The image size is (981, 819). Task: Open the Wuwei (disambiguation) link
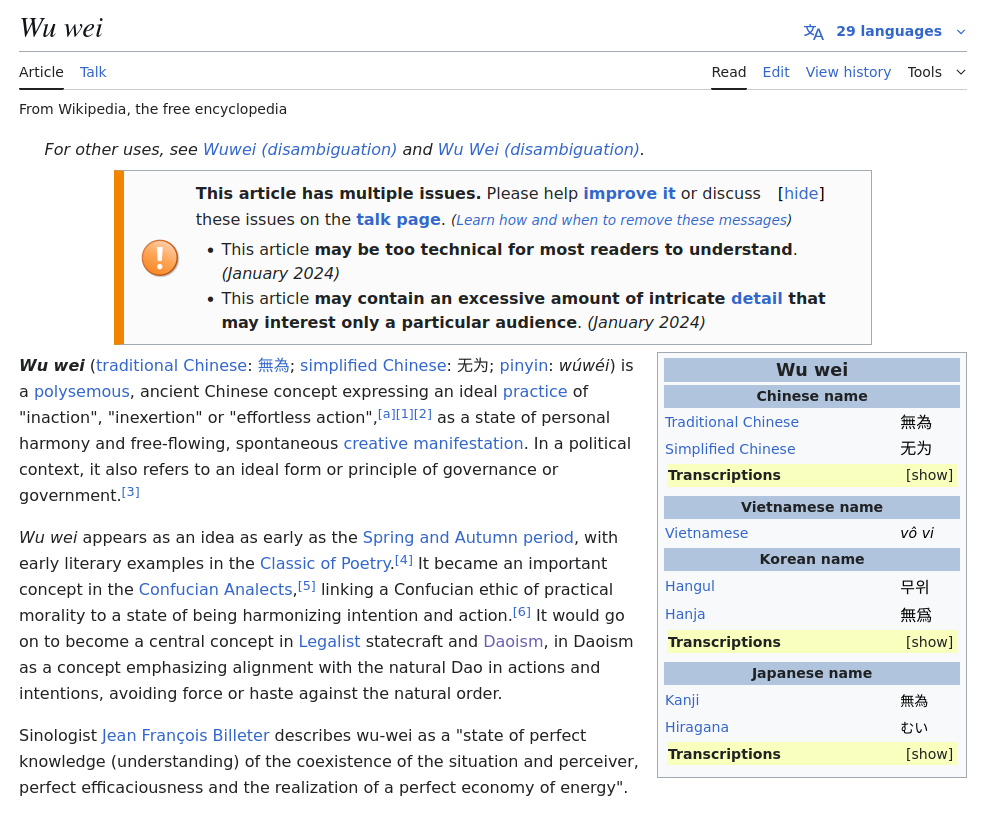pos(299,149)
